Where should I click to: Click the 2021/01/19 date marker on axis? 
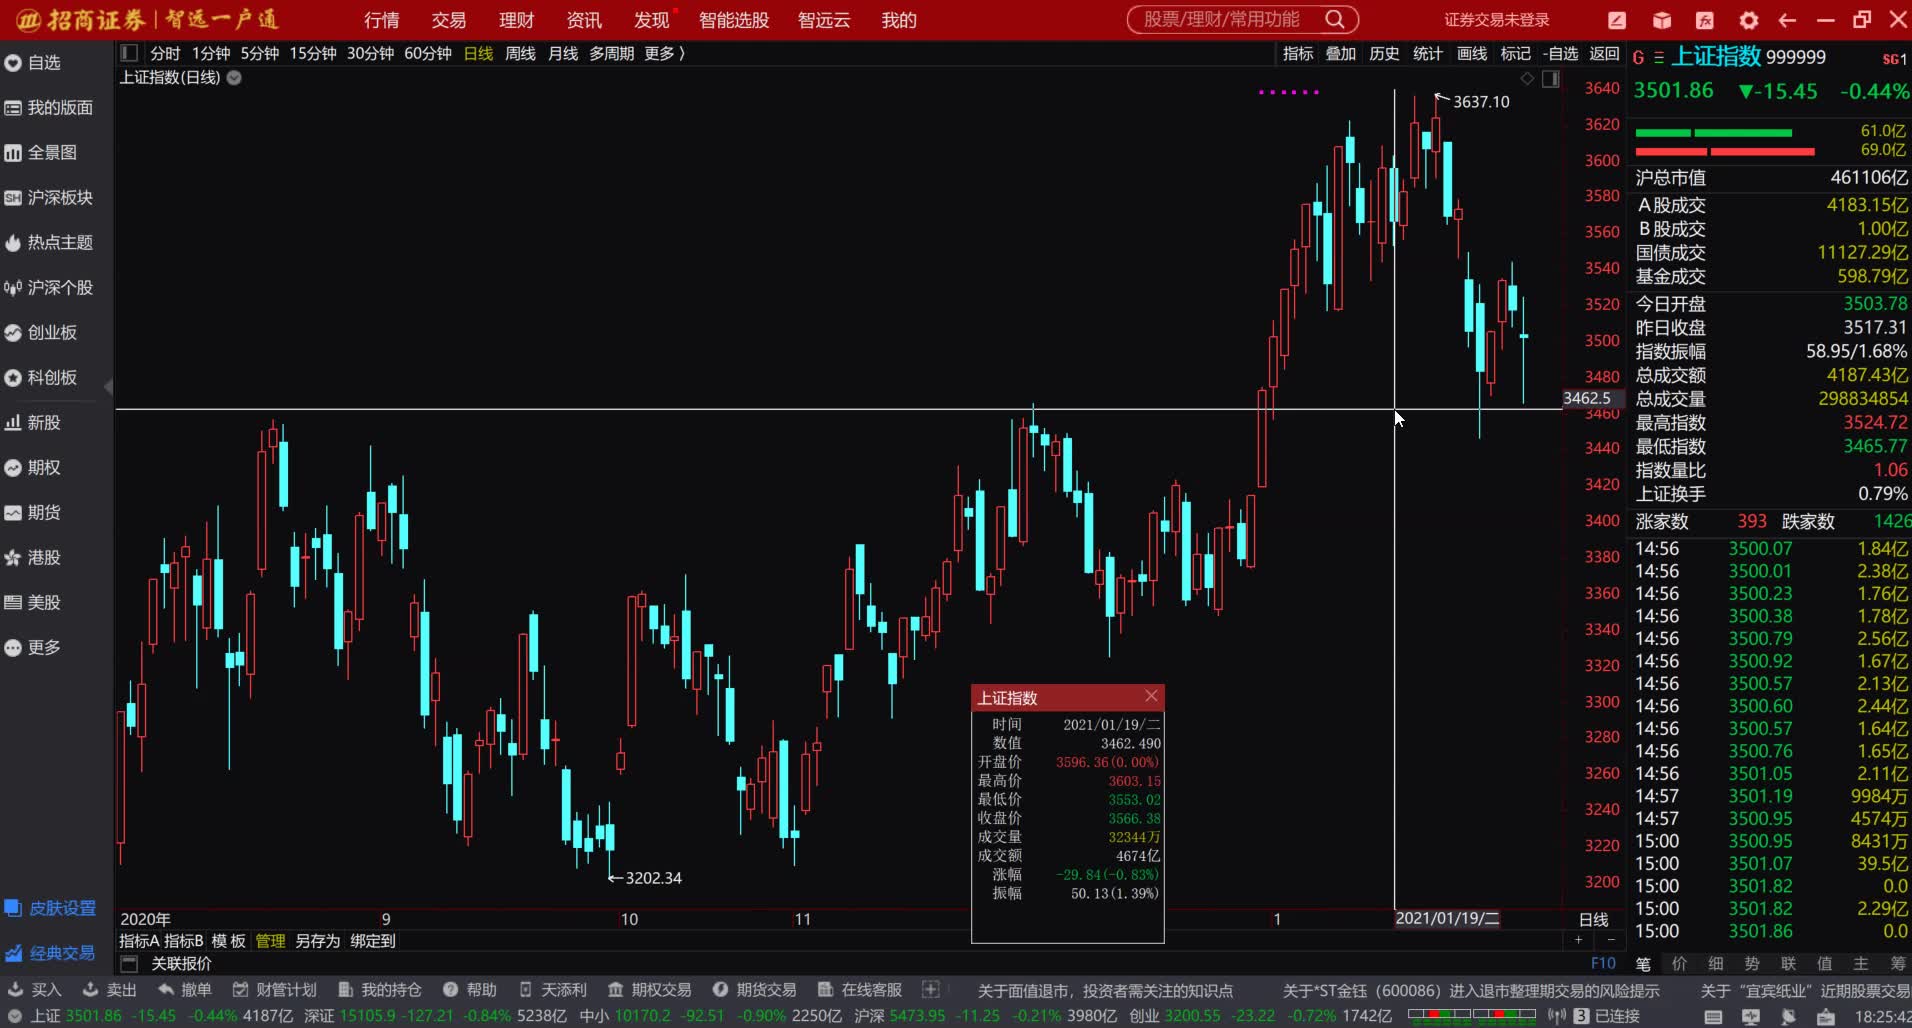click(1446, 918)
